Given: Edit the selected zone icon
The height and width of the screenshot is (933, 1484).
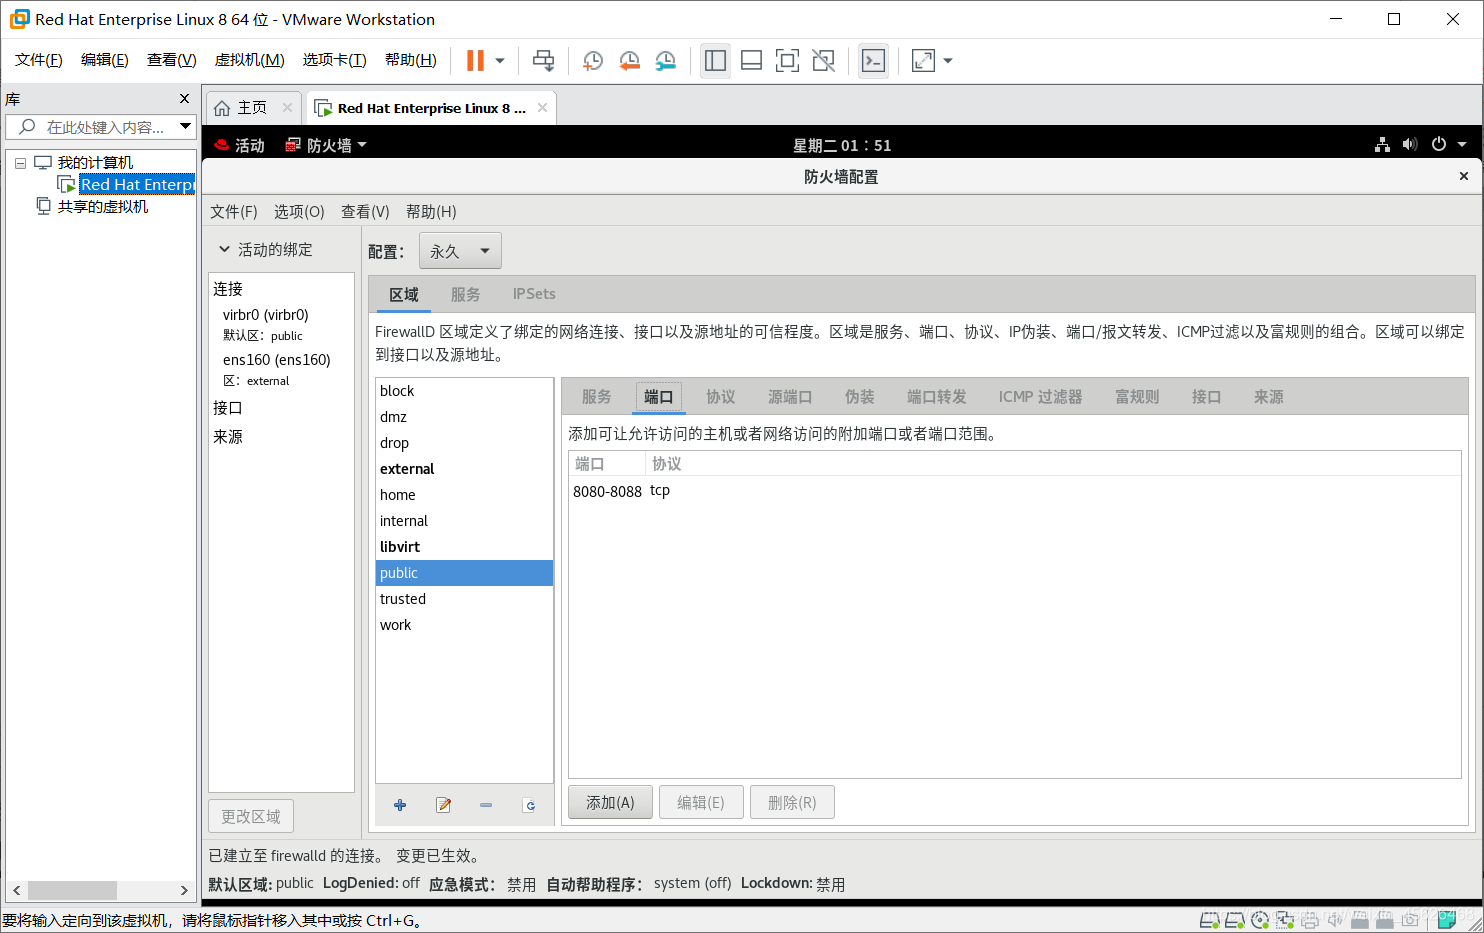Looking at the screenshot, I should click(443, 805).
